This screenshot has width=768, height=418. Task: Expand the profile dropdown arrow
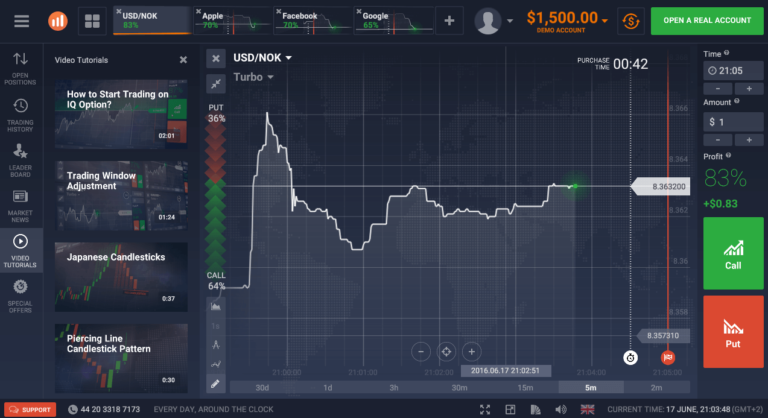[x=510, y=21]
